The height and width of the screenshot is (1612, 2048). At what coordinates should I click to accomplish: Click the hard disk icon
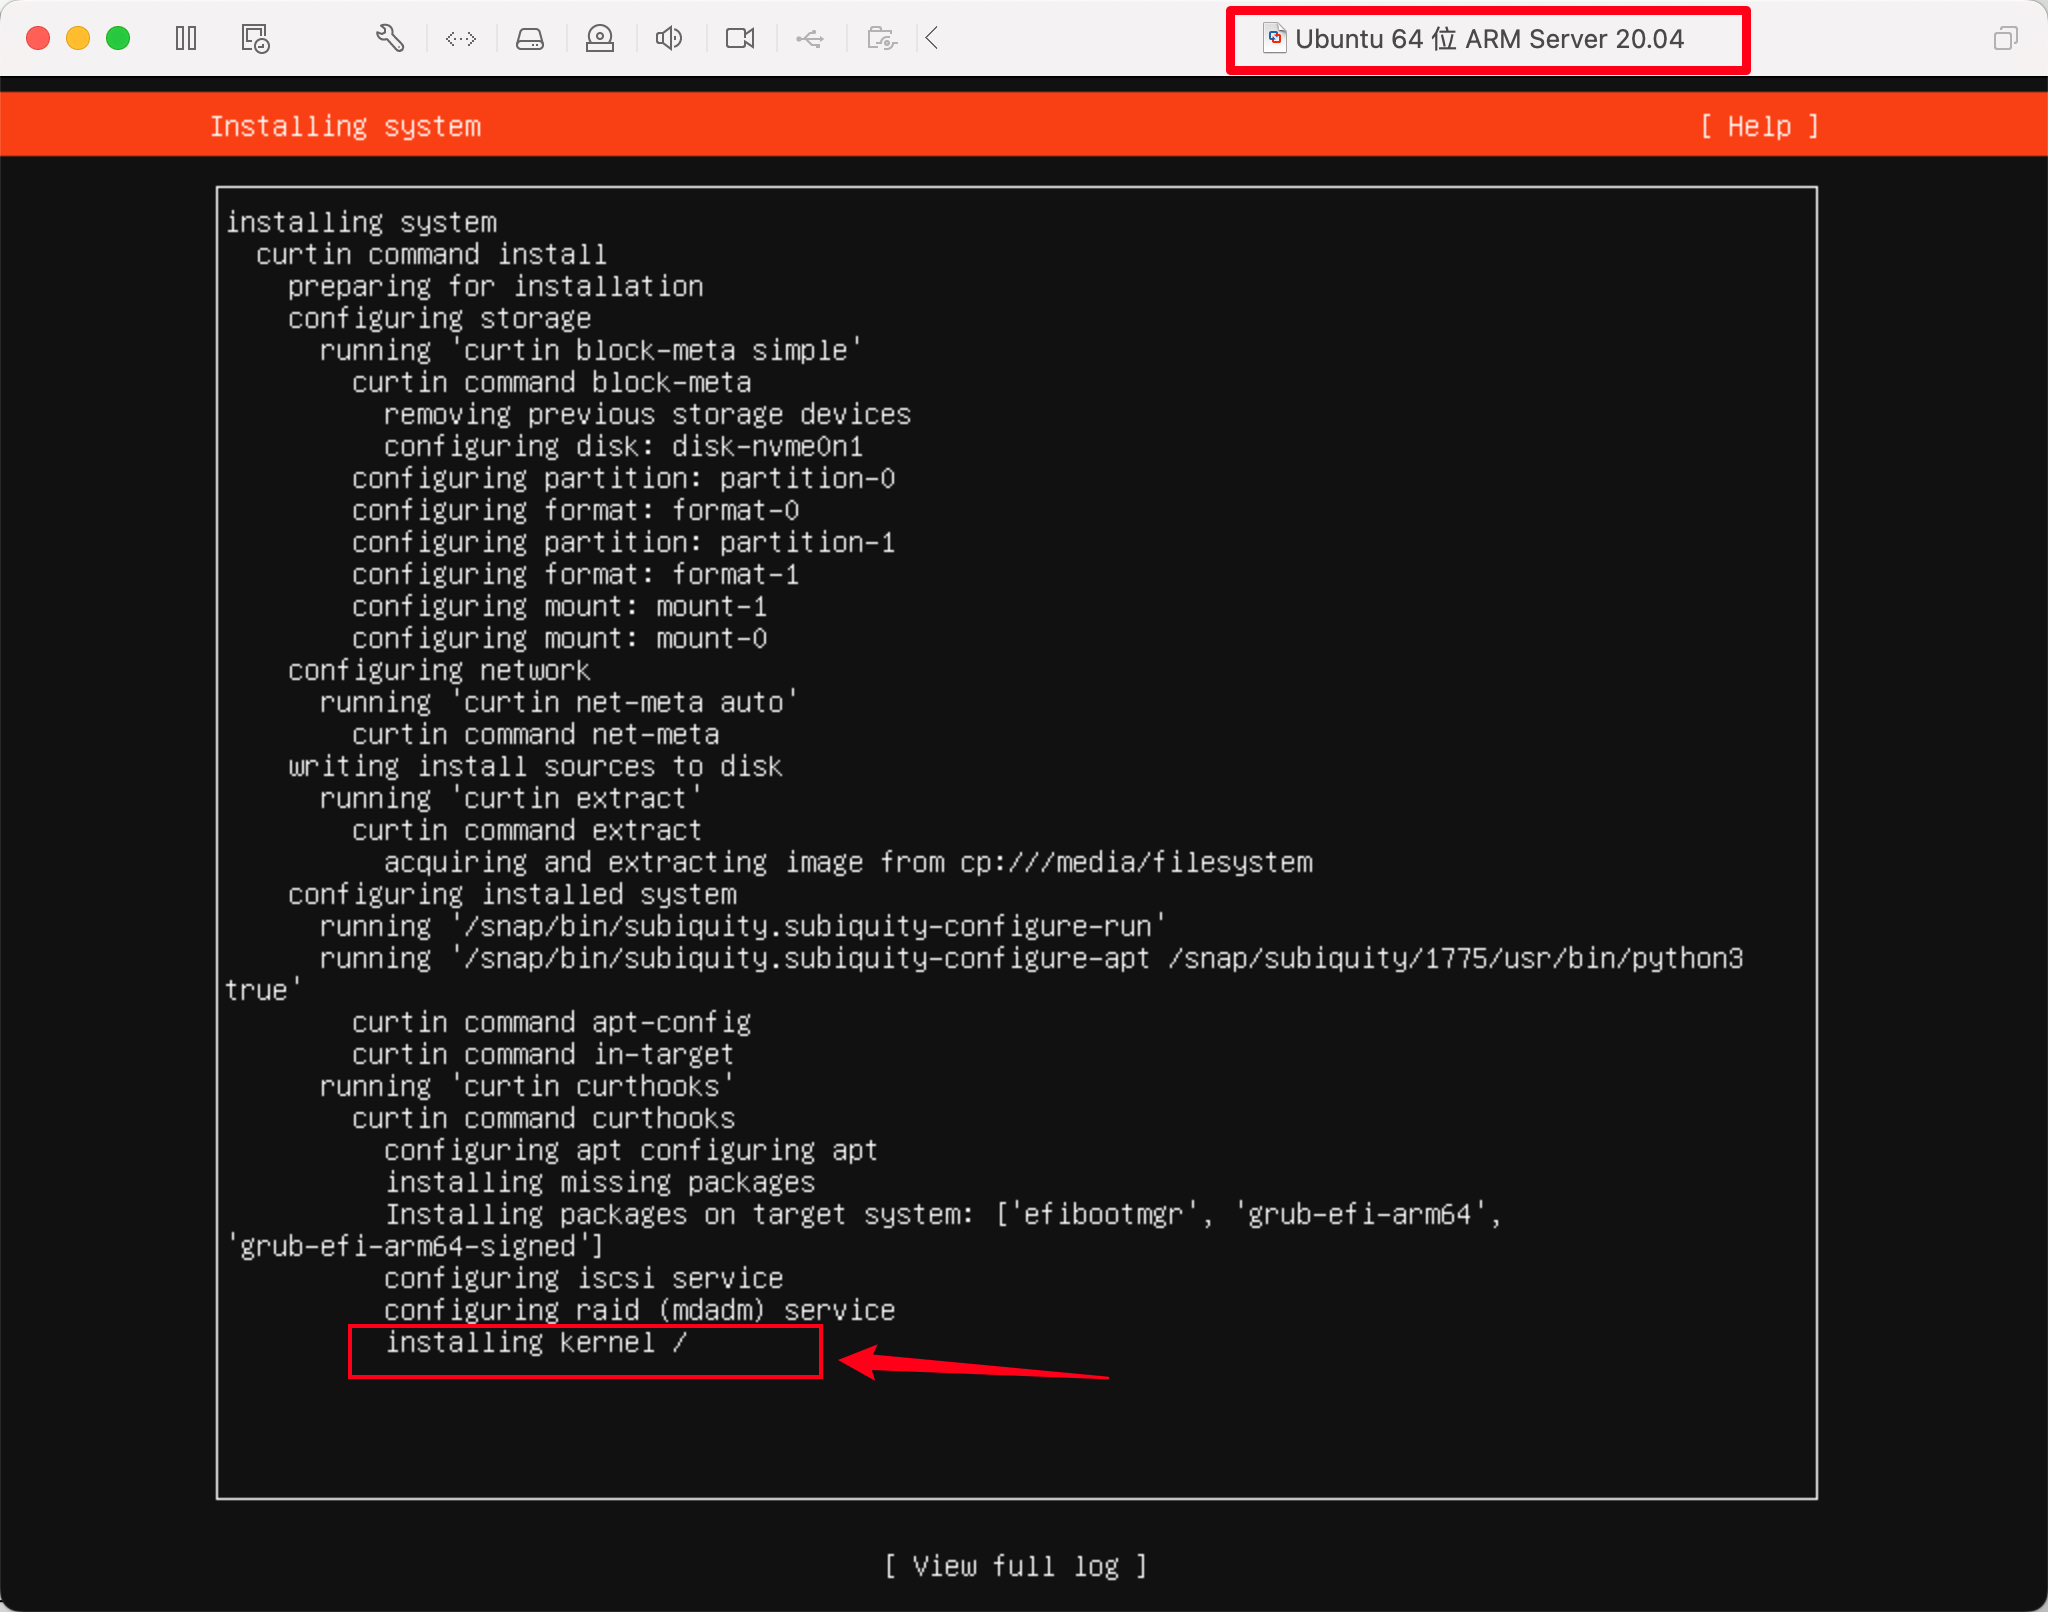click(530, 39)
